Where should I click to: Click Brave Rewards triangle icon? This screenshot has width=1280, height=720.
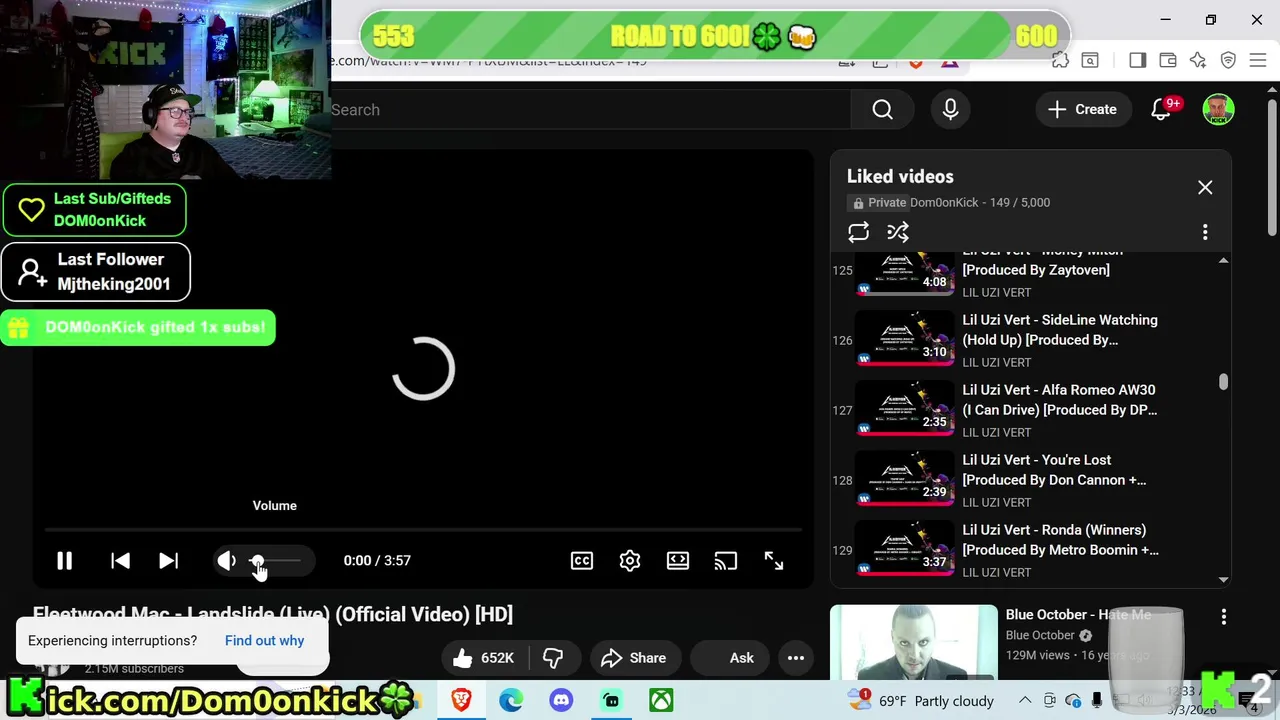[x=949, y=64]
